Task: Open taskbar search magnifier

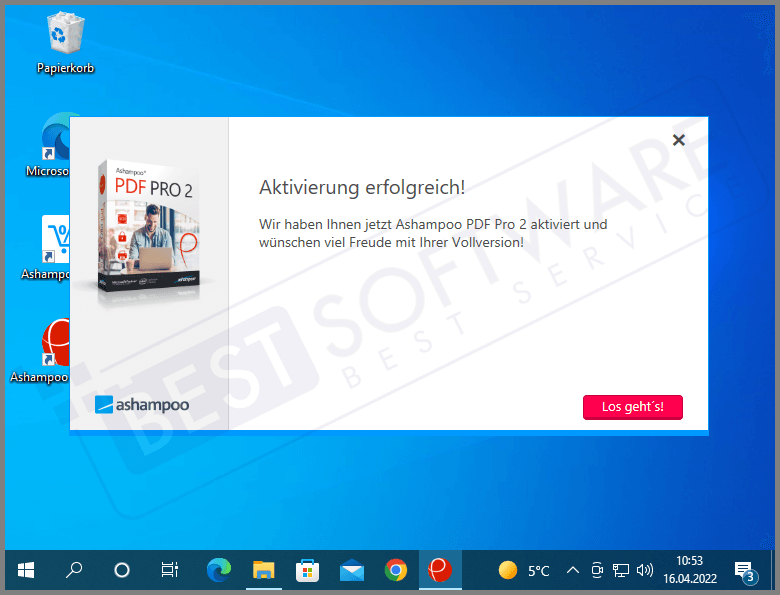Action: click(x=74, y=570)
